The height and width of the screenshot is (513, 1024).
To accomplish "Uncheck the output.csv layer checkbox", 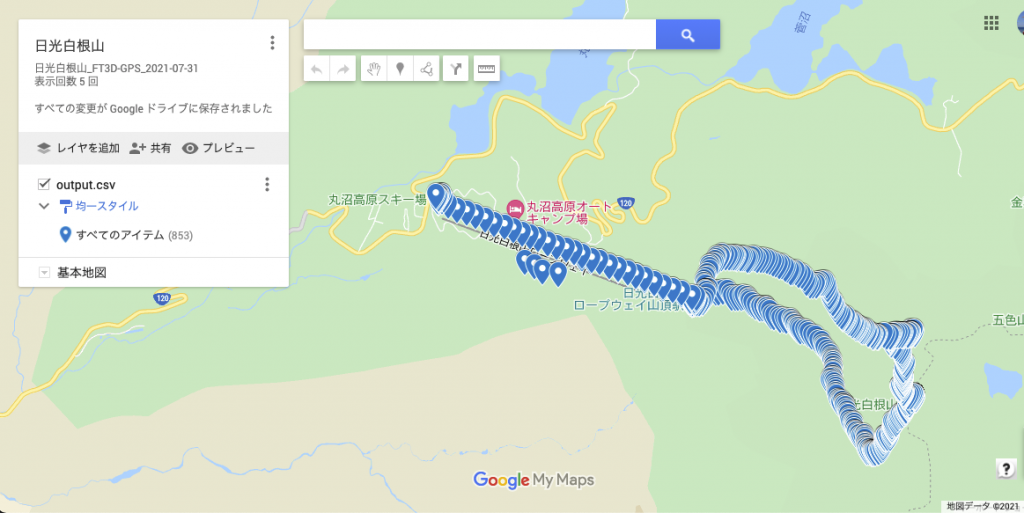I will coord(44,184).
